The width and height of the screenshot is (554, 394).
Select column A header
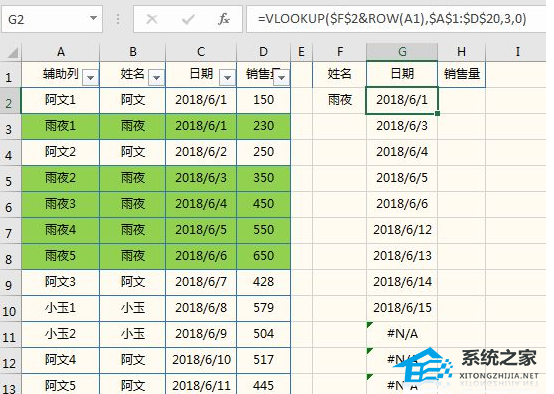61,52
